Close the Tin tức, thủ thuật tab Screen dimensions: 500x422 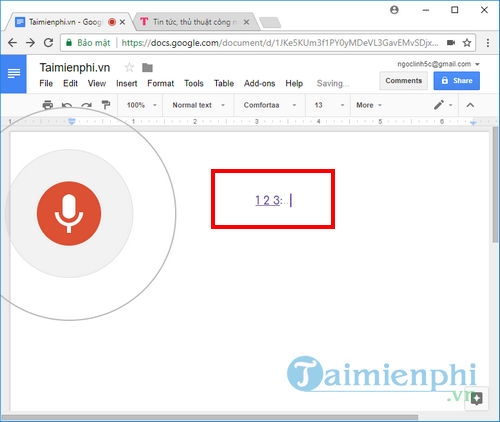246,22
